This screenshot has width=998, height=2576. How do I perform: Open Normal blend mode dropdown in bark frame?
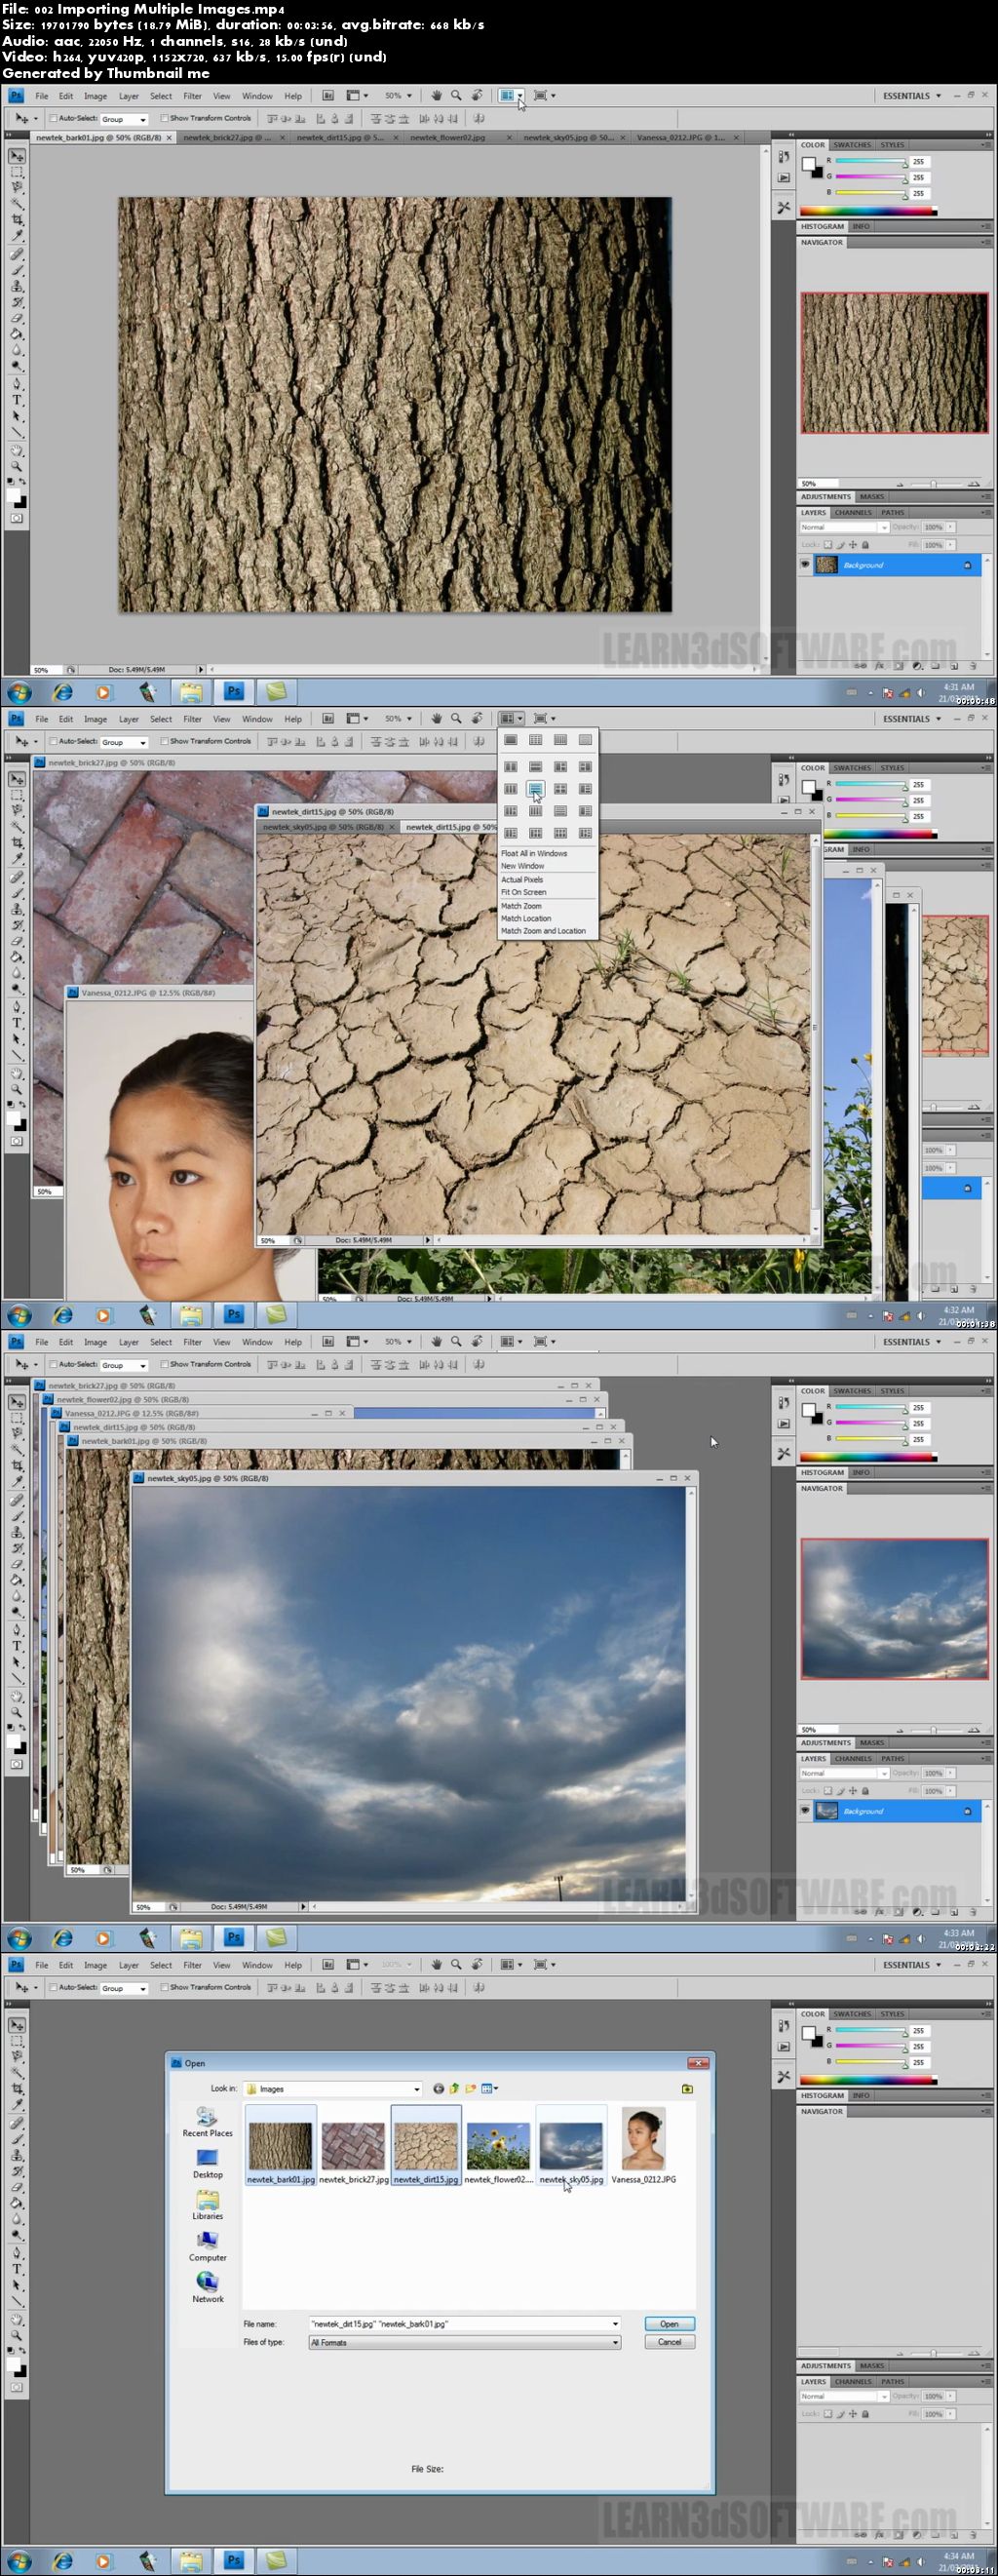(x=843, y=527)
